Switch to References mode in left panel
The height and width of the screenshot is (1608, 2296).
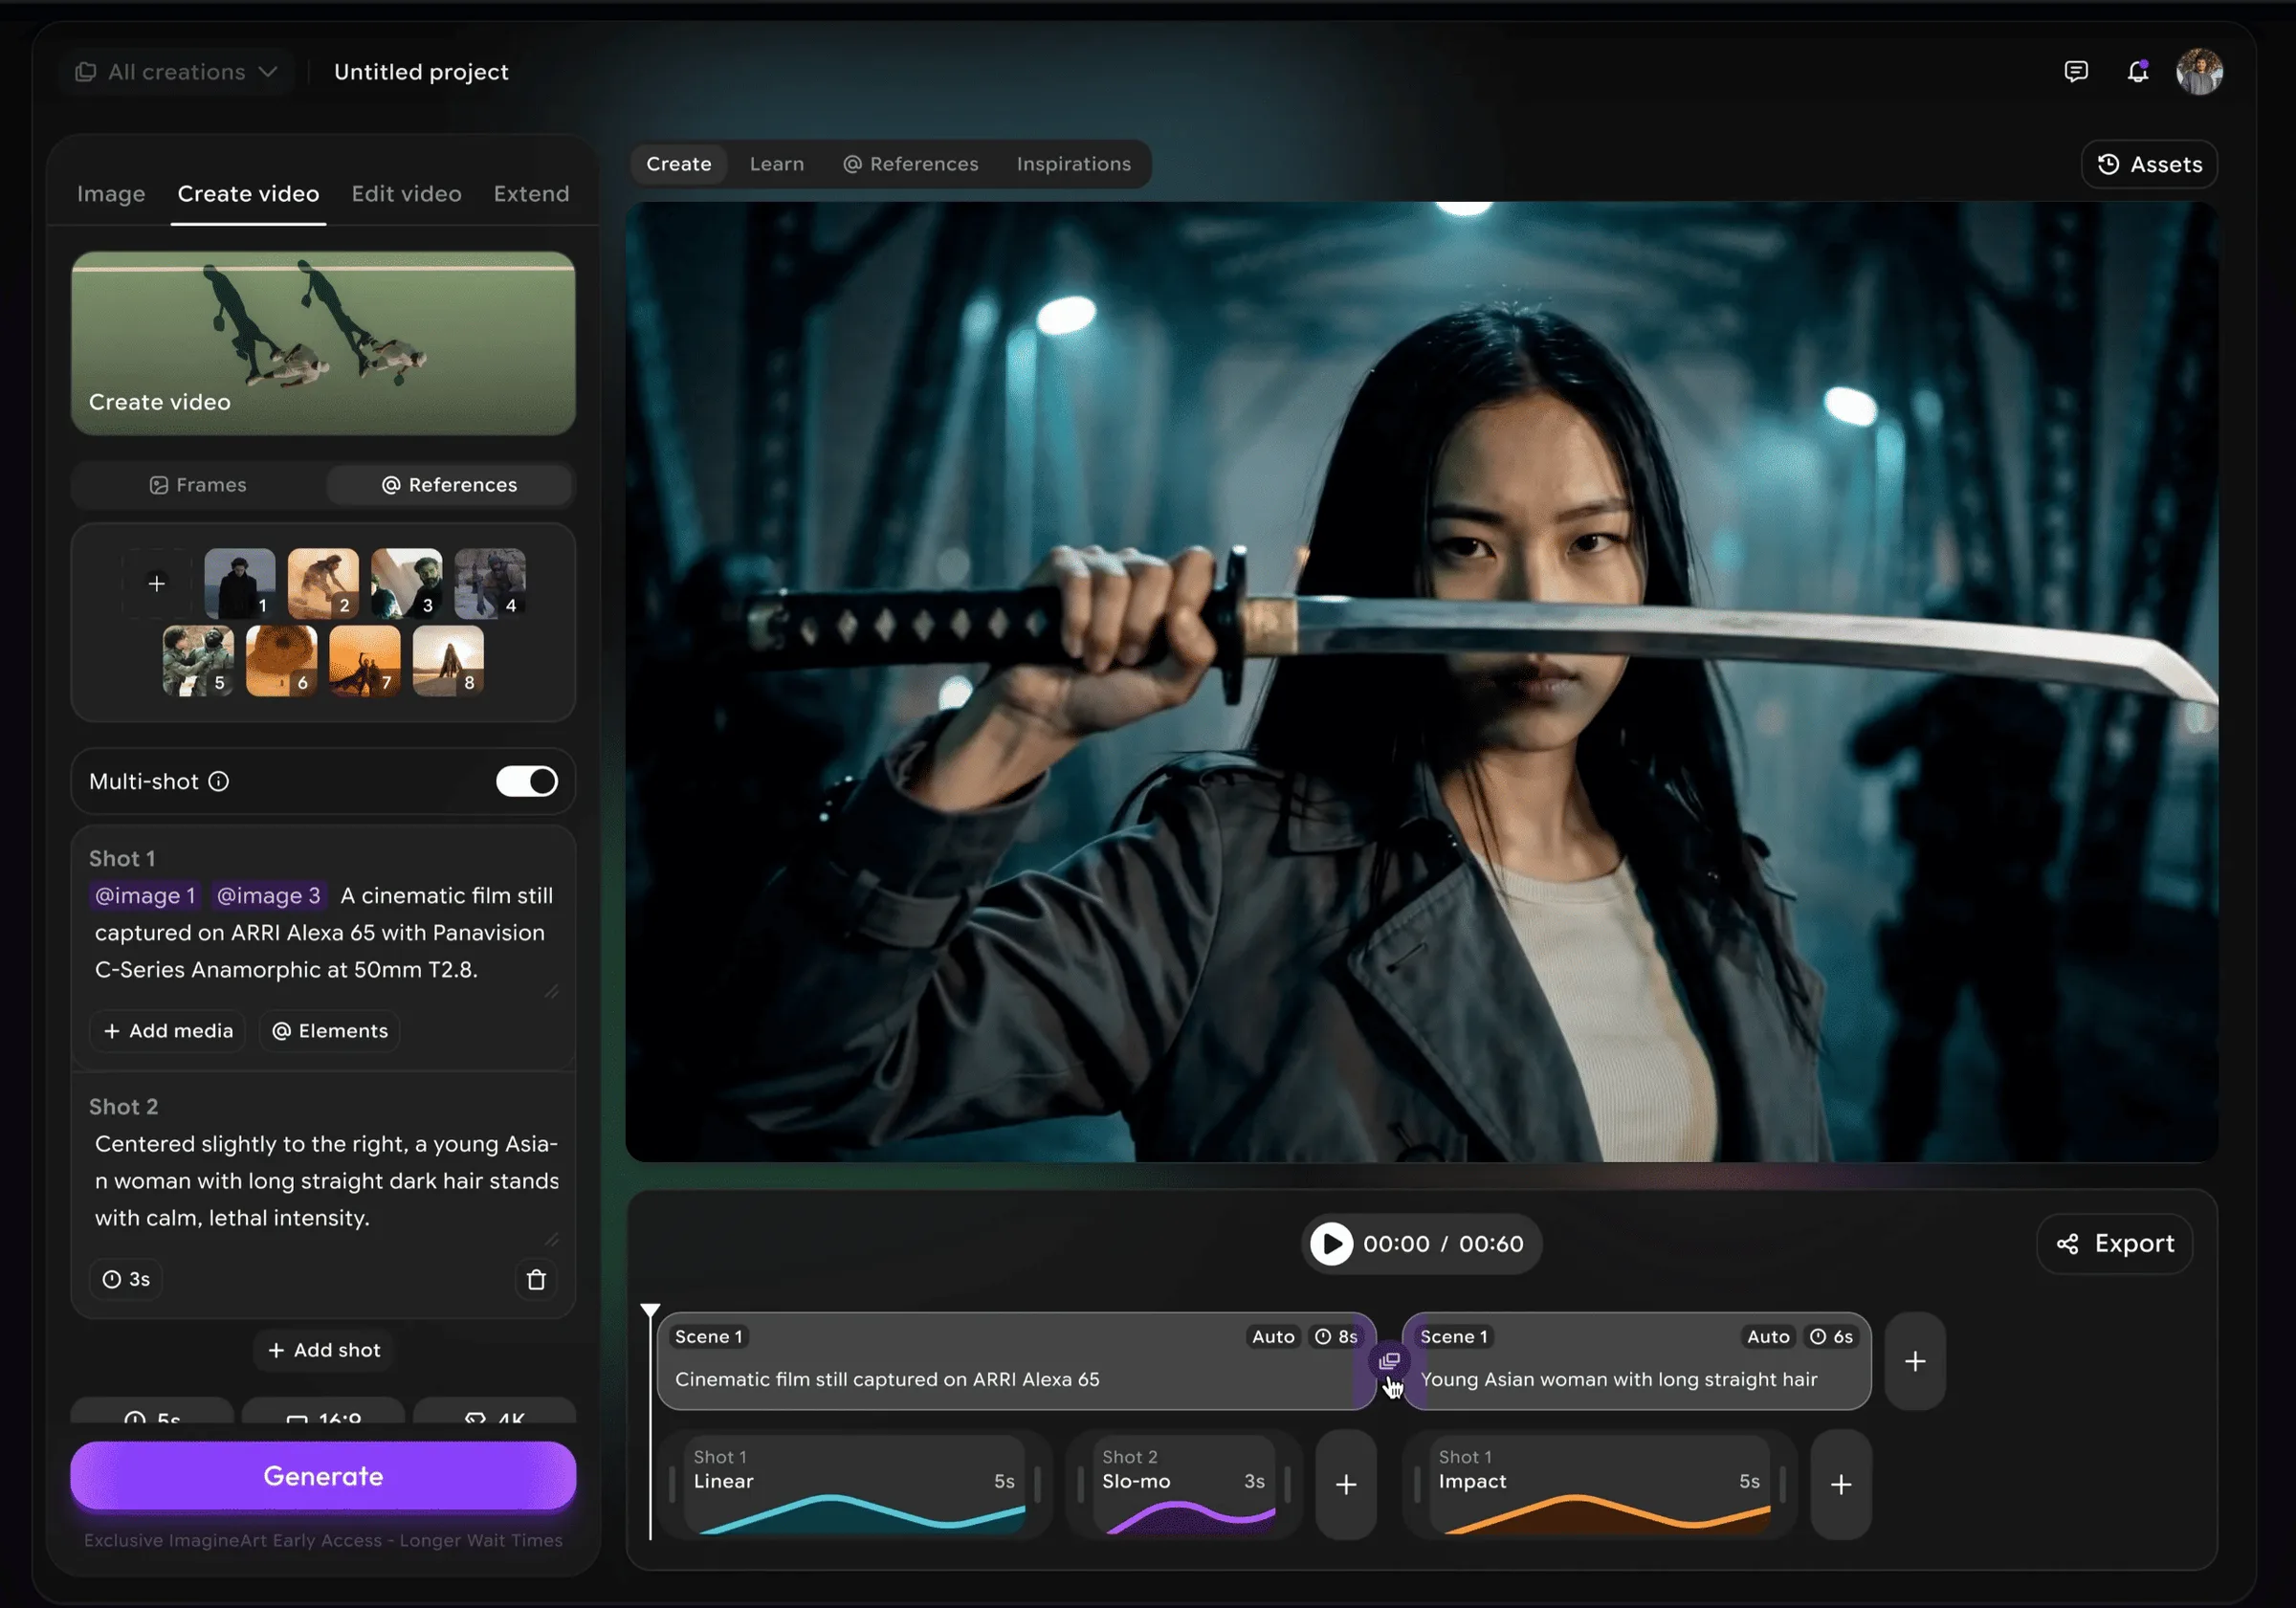(449, 484)
